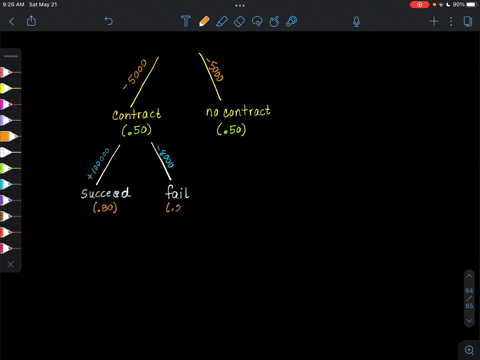Select the hand tool beside the lasso
The height and width of the screenshot is (360, 480).
274,21
